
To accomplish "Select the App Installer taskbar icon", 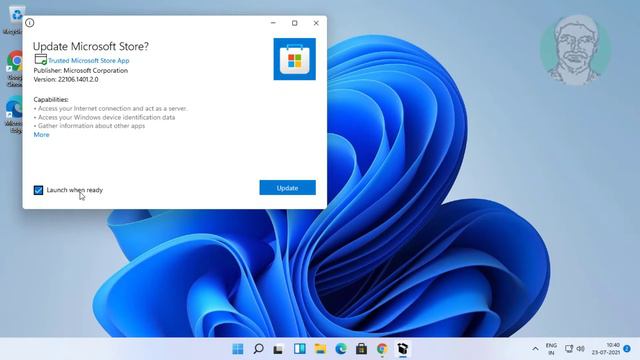I will (403, 349).
